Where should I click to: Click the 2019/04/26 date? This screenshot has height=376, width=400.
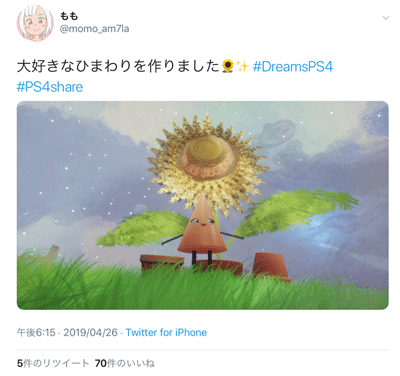pyautogui.click(x=90, y=332)
